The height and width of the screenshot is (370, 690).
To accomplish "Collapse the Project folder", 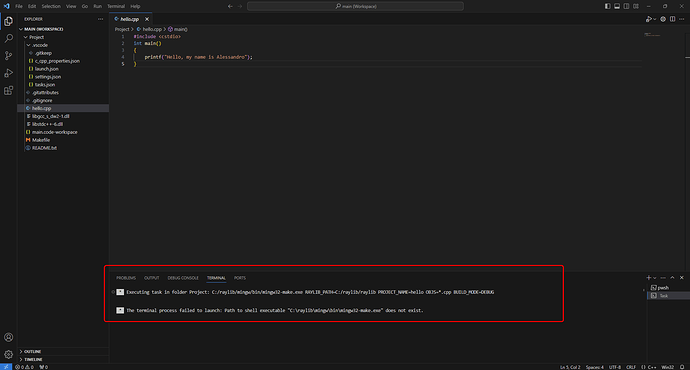I will click(63, 37).
